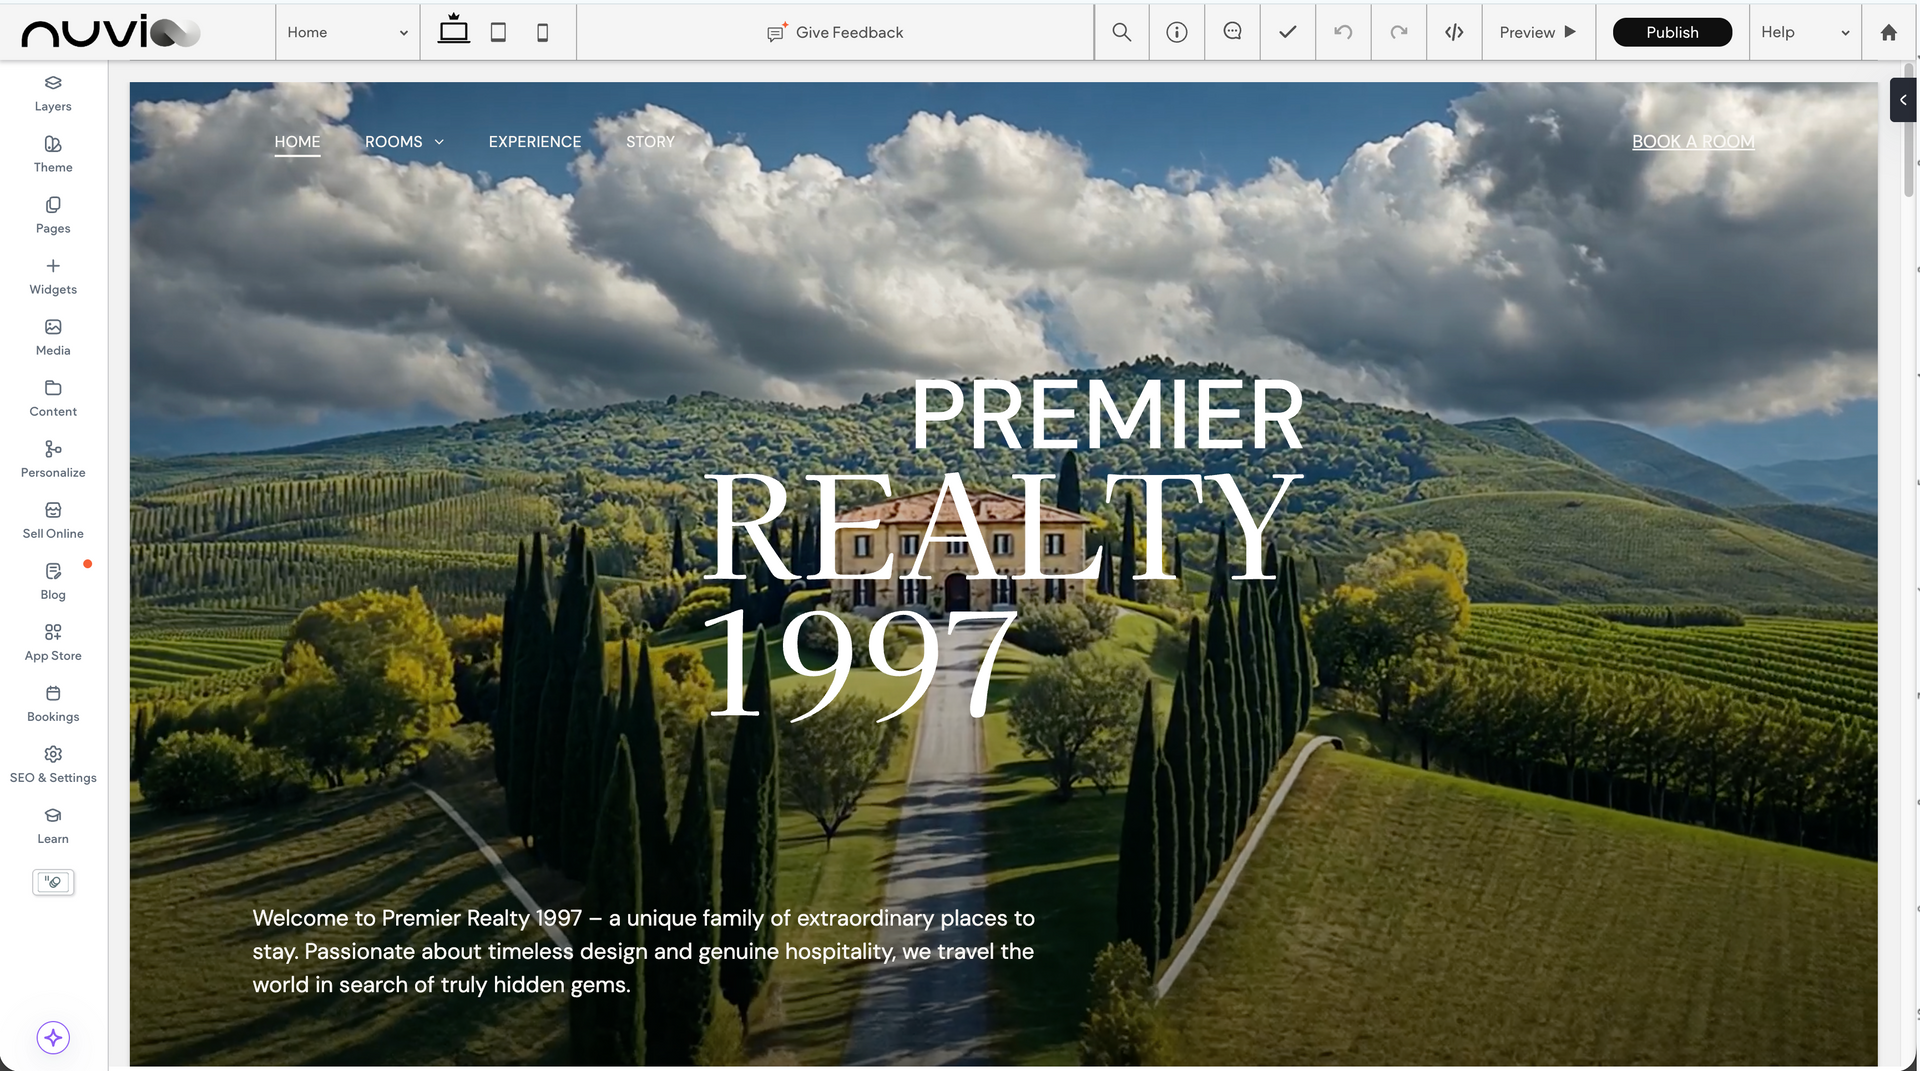Publish the website
The height and width of the screenshot is (1071, 1920).
[x=1671, y=31]
